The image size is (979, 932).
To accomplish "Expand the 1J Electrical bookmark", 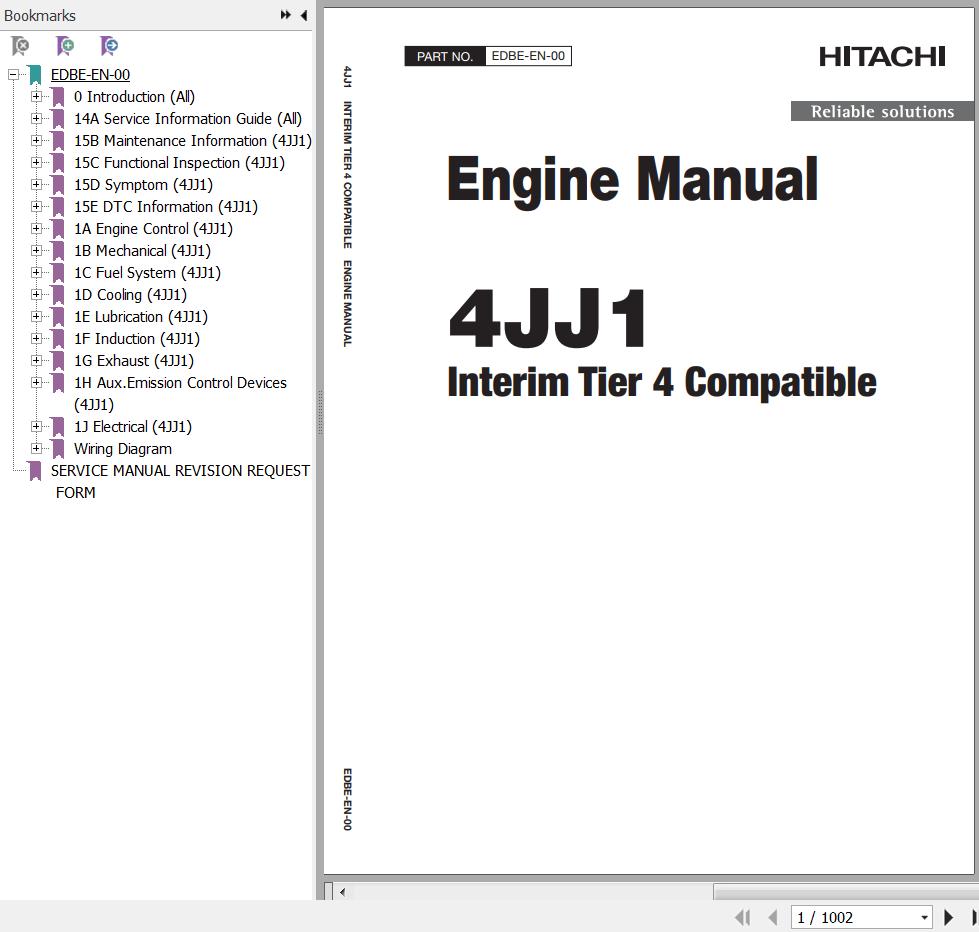I will (36, 426).
